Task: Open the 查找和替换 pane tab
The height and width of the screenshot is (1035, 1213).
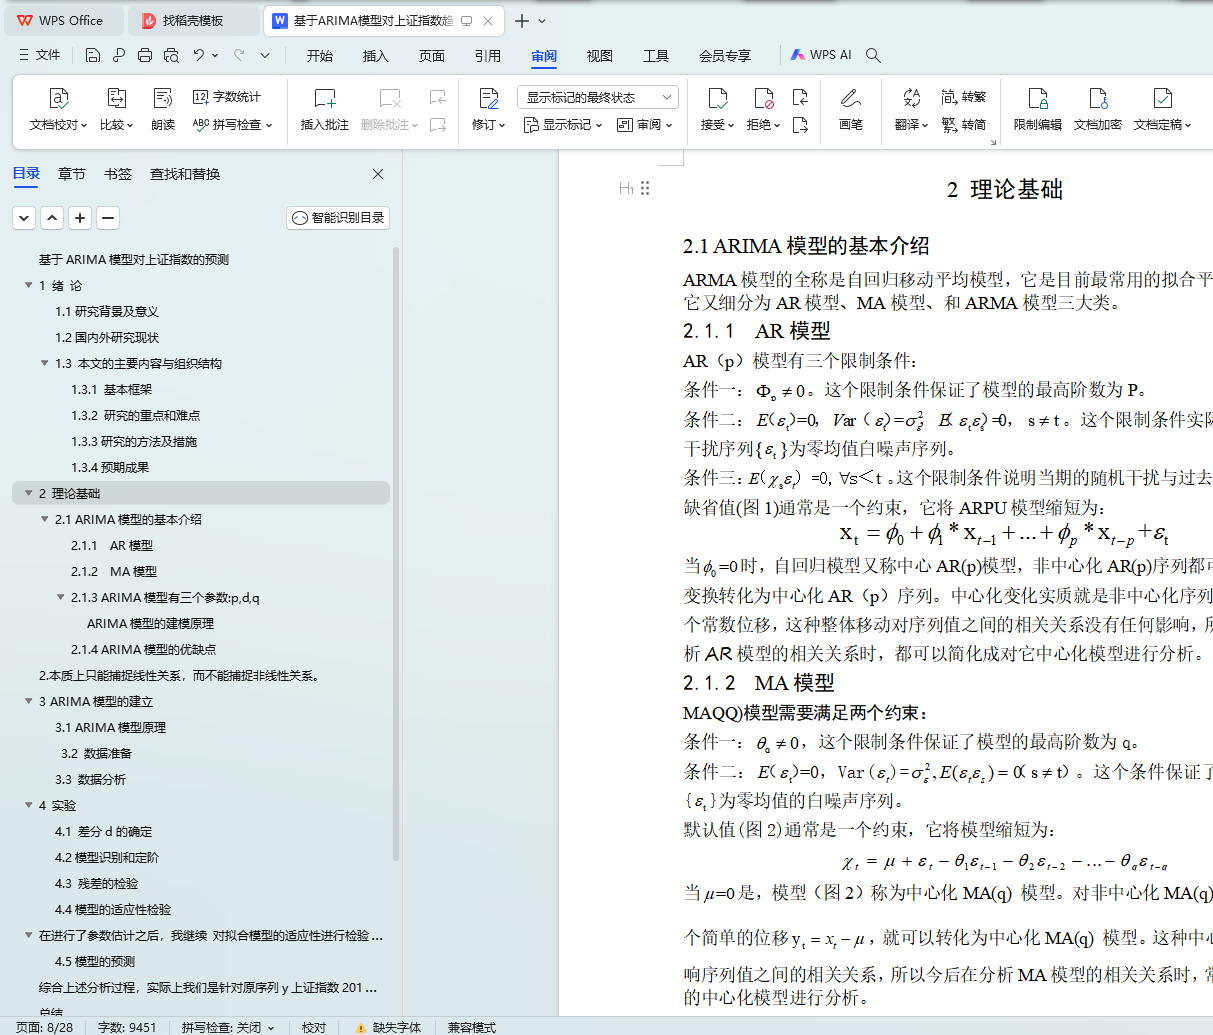Action: click(185, 174)
